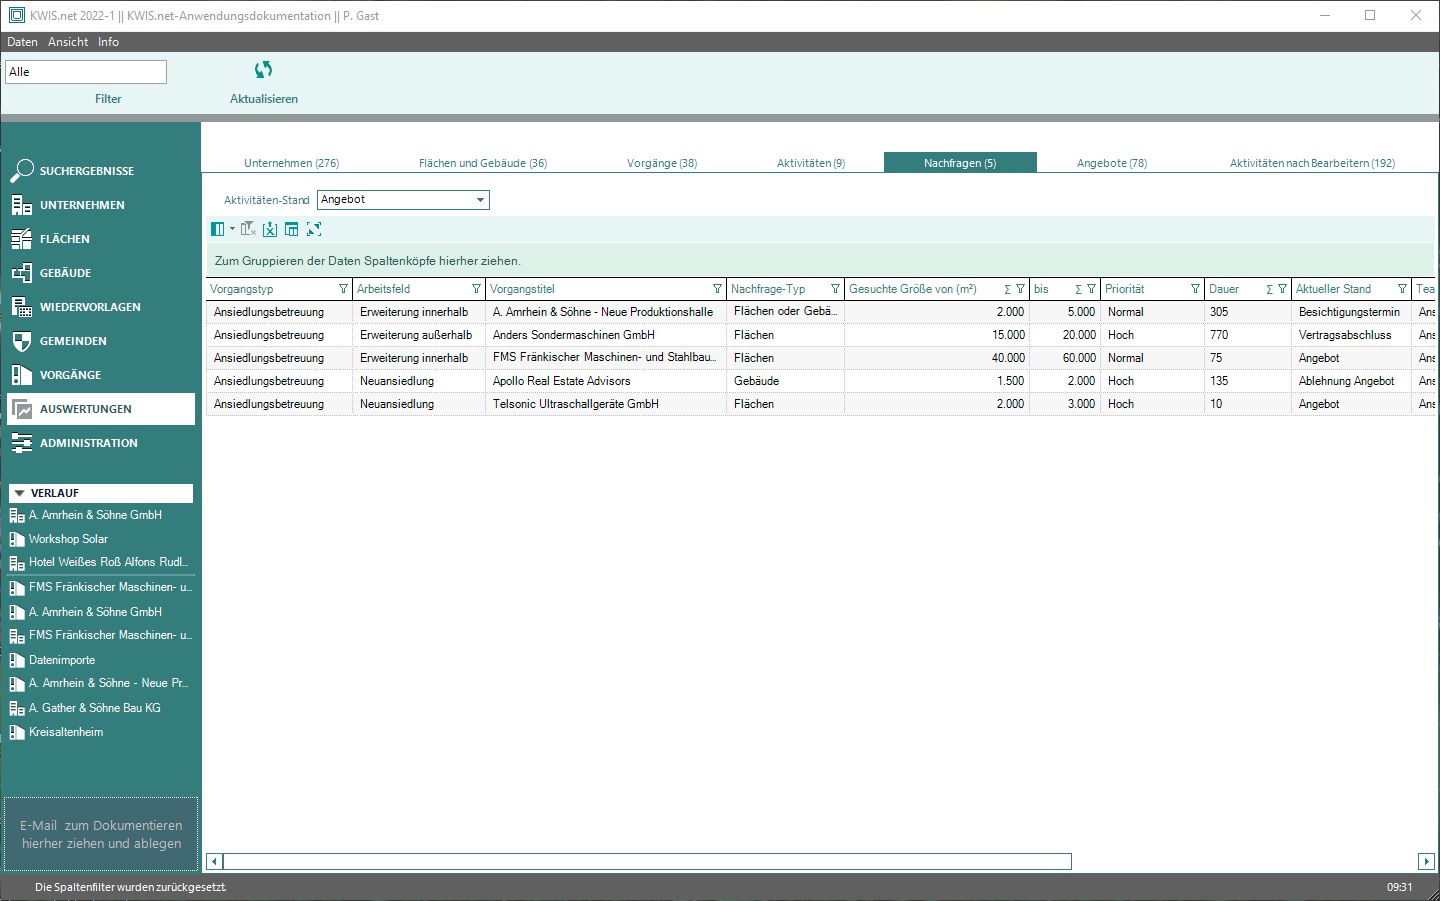Open the Flächen sidebar section
Screen dimensions: 1440x901
100,239
